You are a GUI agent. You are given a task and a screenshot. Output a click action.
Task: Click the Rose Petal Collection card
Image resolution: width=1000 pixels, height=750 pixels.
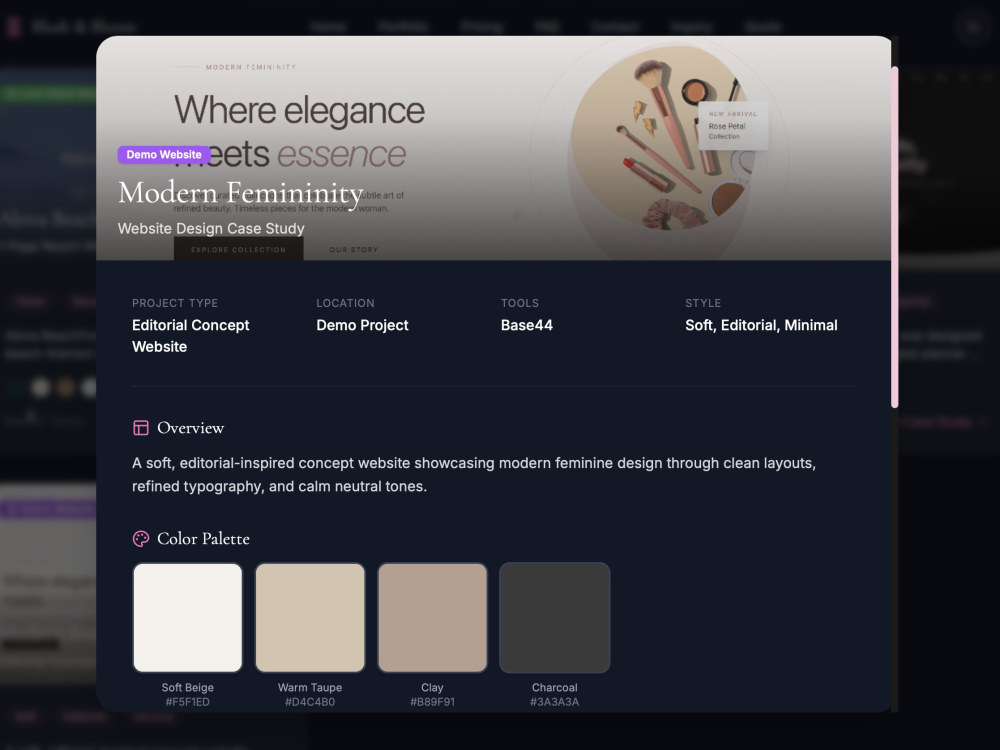pos(733,126)
